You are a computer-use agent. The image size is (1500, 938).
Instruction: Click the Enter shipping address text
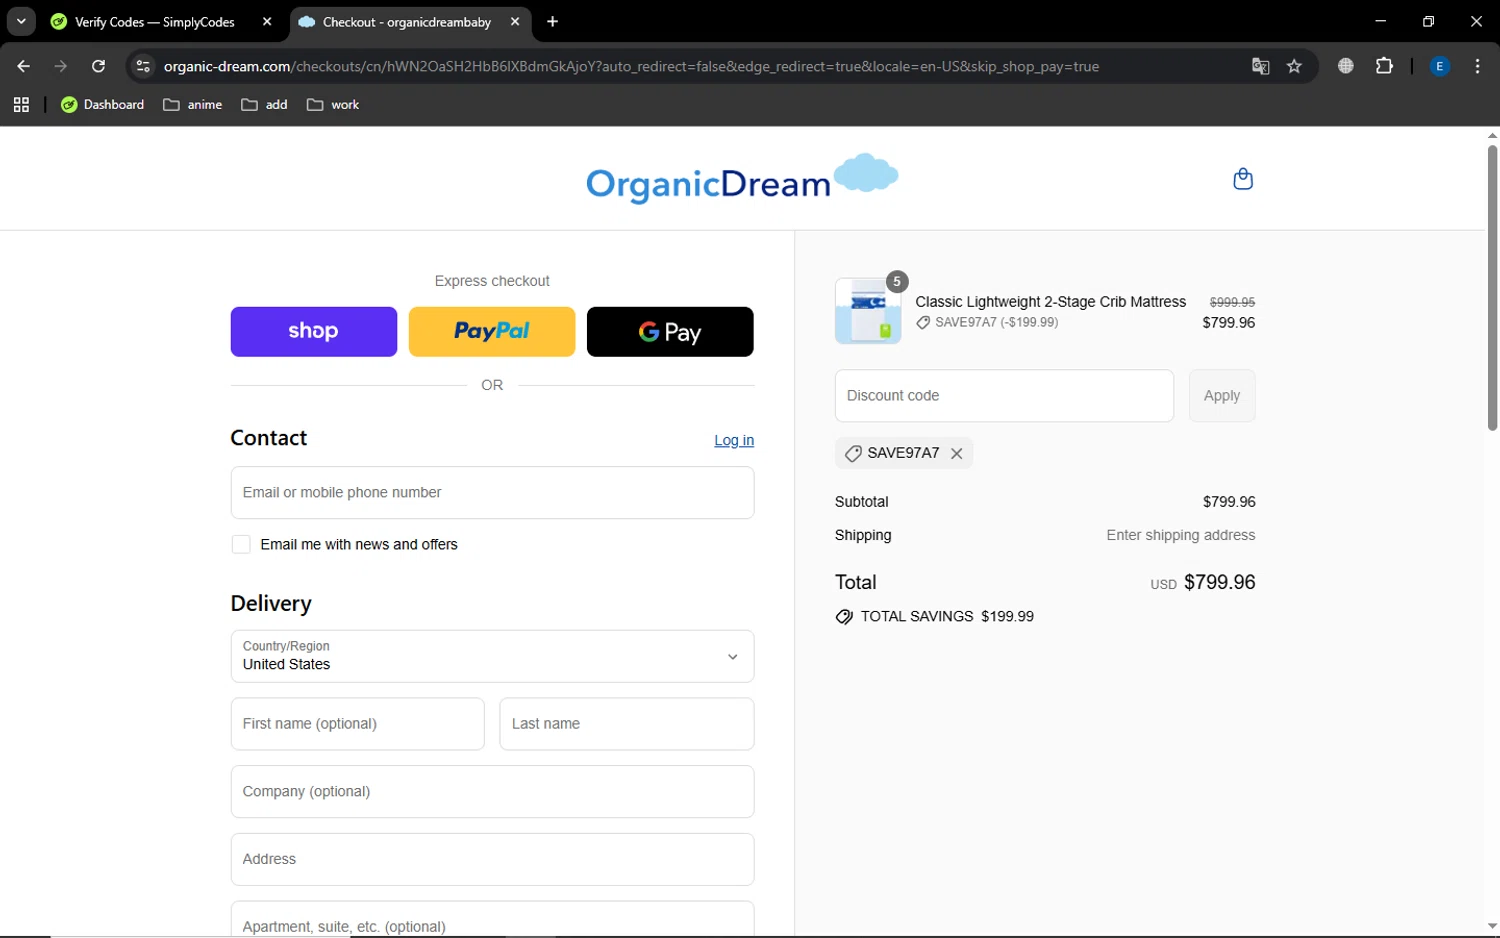pyautogui.click(x=1180, y=535)
